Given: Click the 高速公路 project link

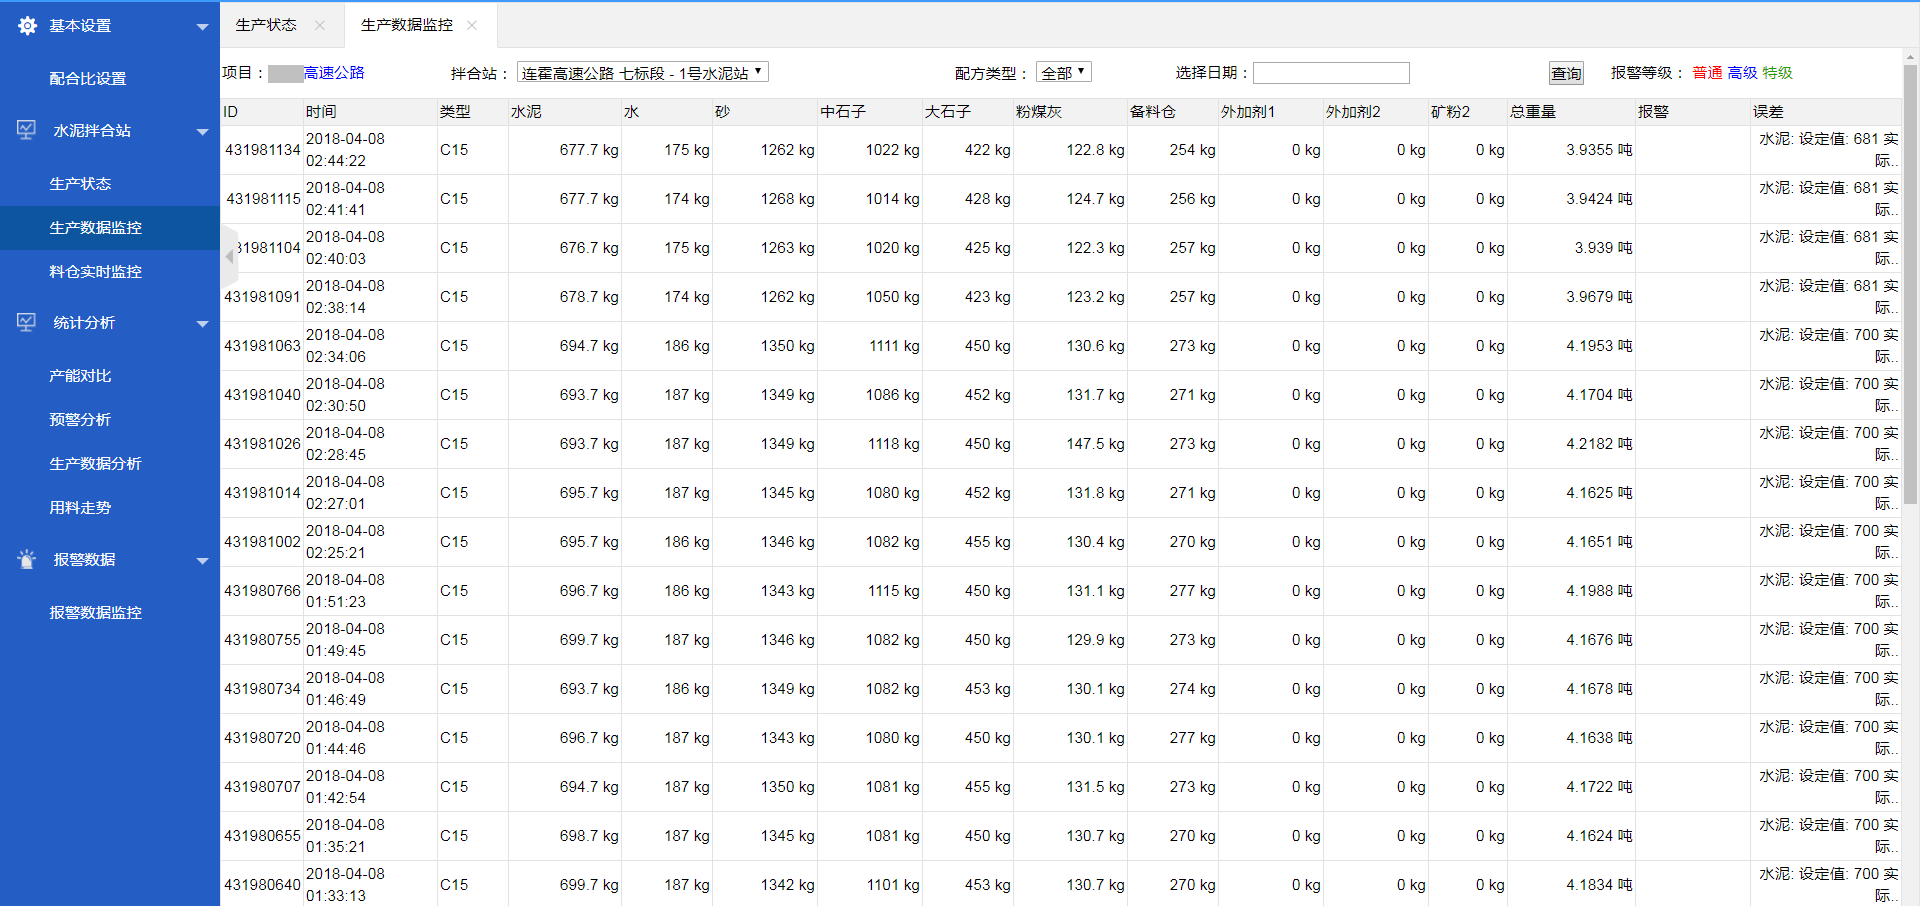Looking at the screenshot, I should click(334, 73).
